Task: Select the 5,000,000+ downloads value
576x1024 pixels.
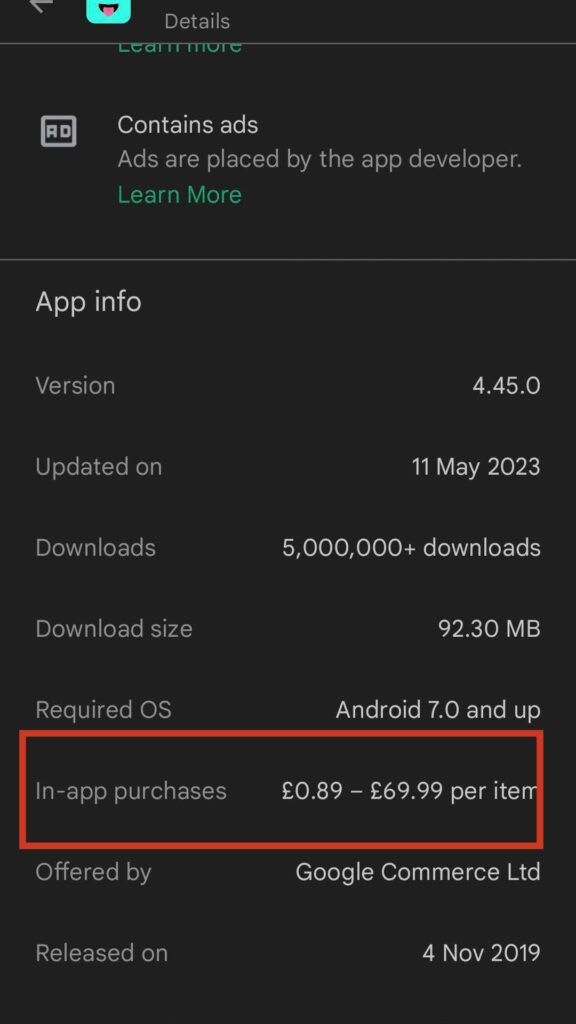Action: coord(411,548)
